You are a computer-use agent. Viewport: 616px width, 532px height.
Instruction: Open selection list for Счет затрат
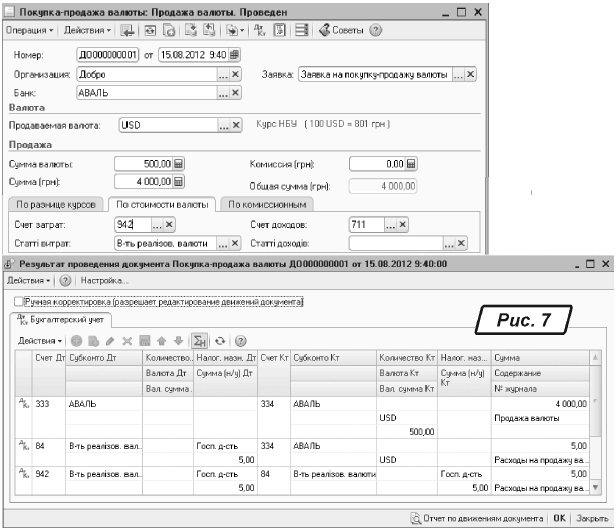click(157, 225)
